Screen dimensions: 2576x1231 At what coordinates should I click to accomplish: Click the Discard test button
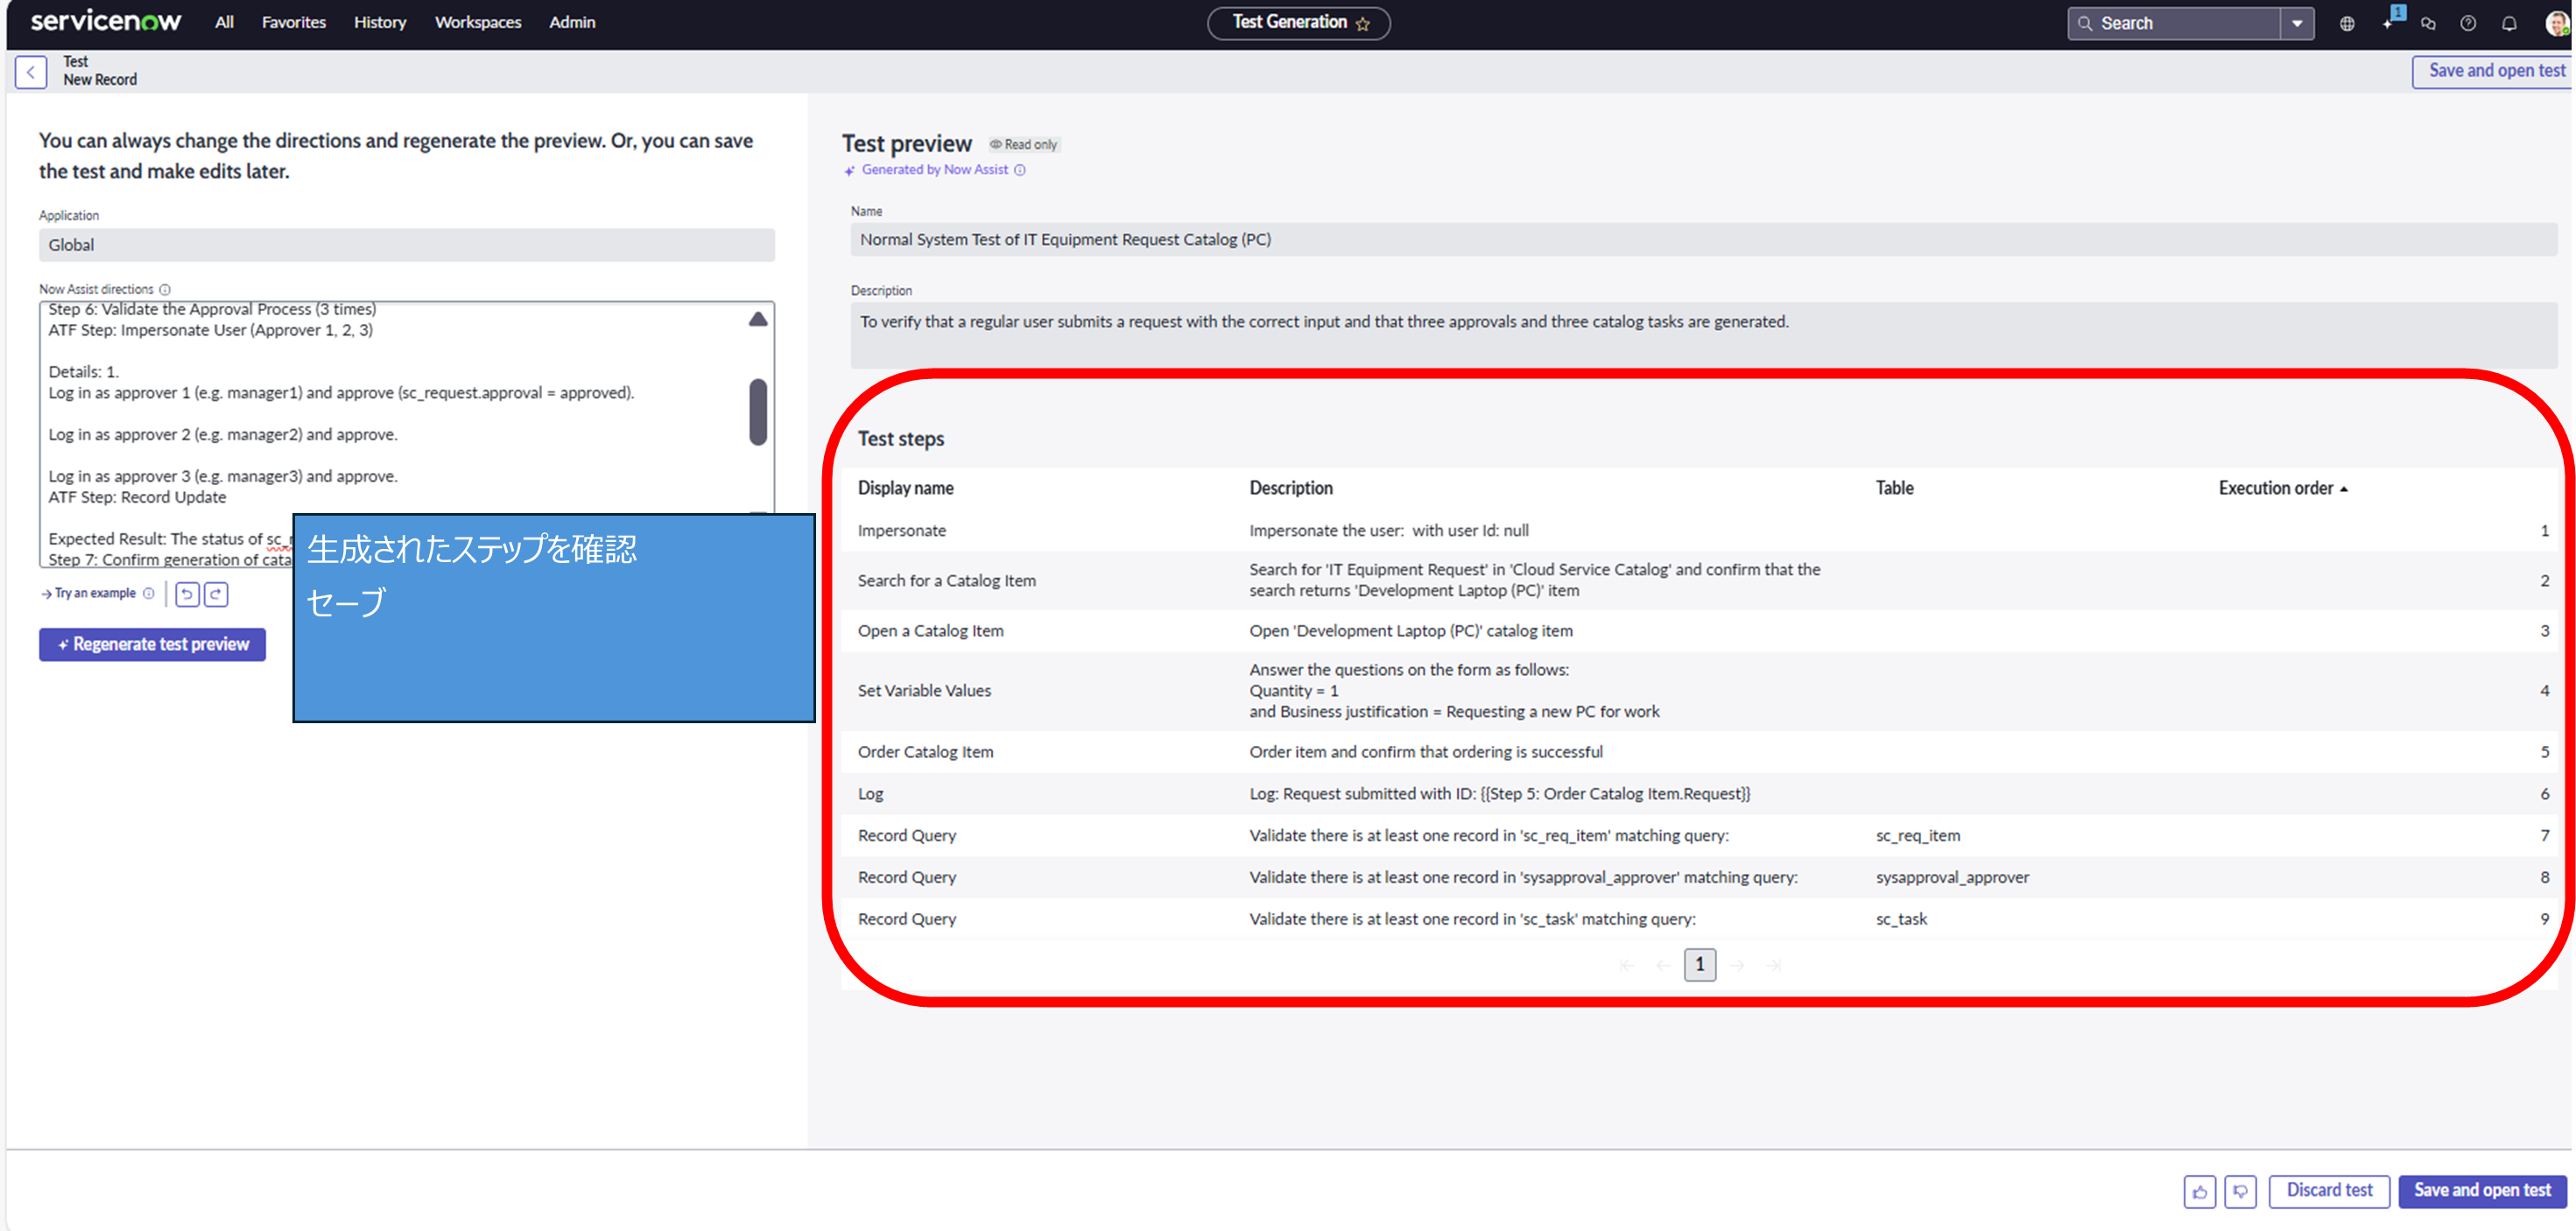[2328, 1190]
